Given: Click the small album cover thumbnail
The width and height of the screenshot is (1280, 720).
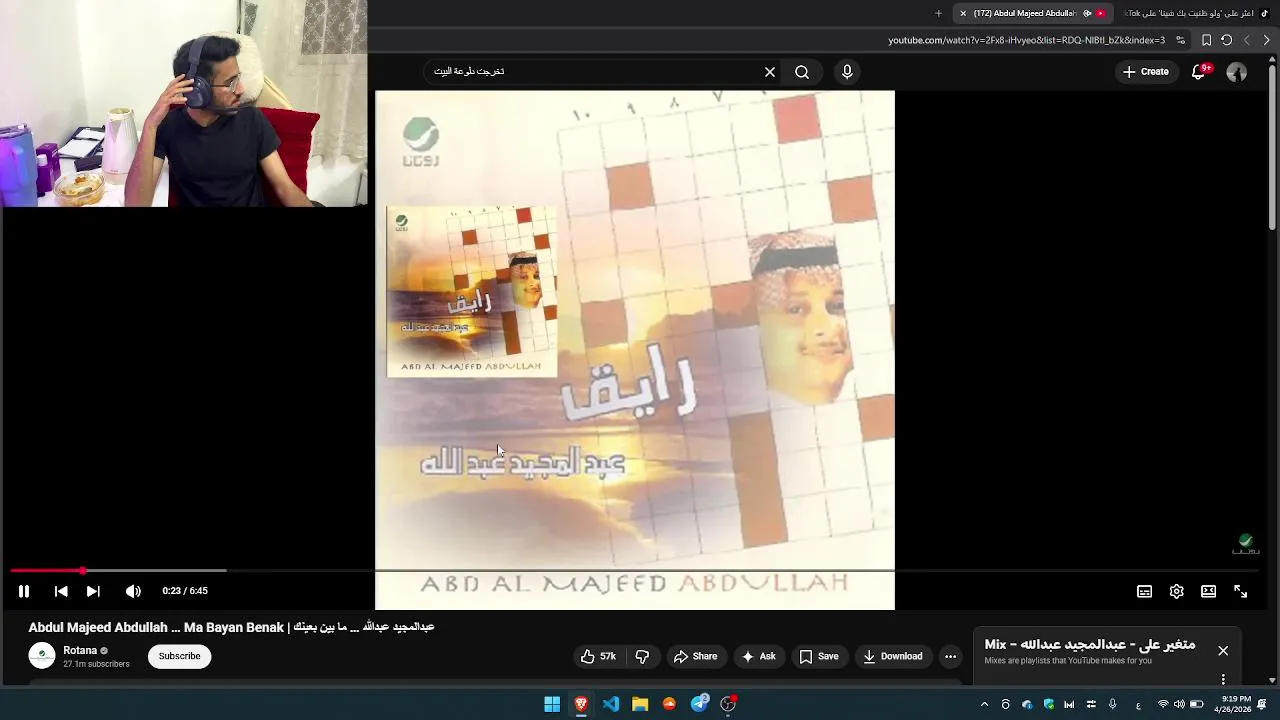Looking at the screenshot, I should [471, 291].
